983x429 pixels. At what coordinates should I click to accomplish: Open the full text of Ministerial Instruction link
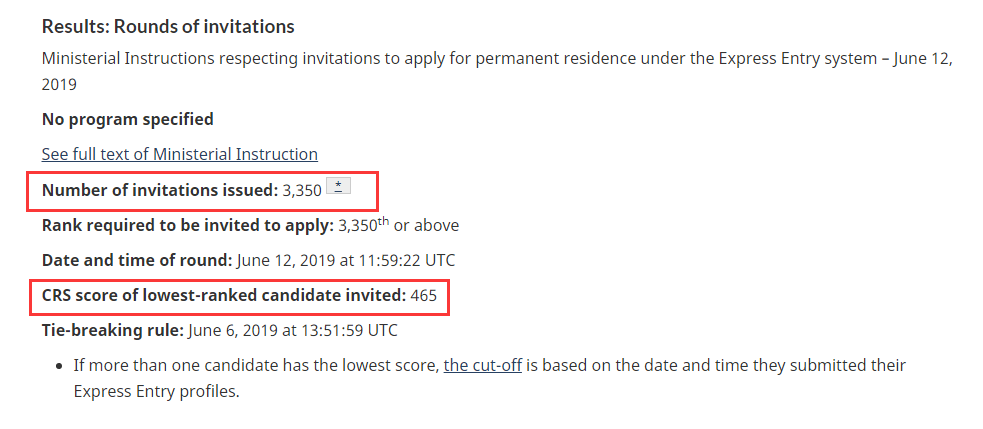(x=179, y=154)
